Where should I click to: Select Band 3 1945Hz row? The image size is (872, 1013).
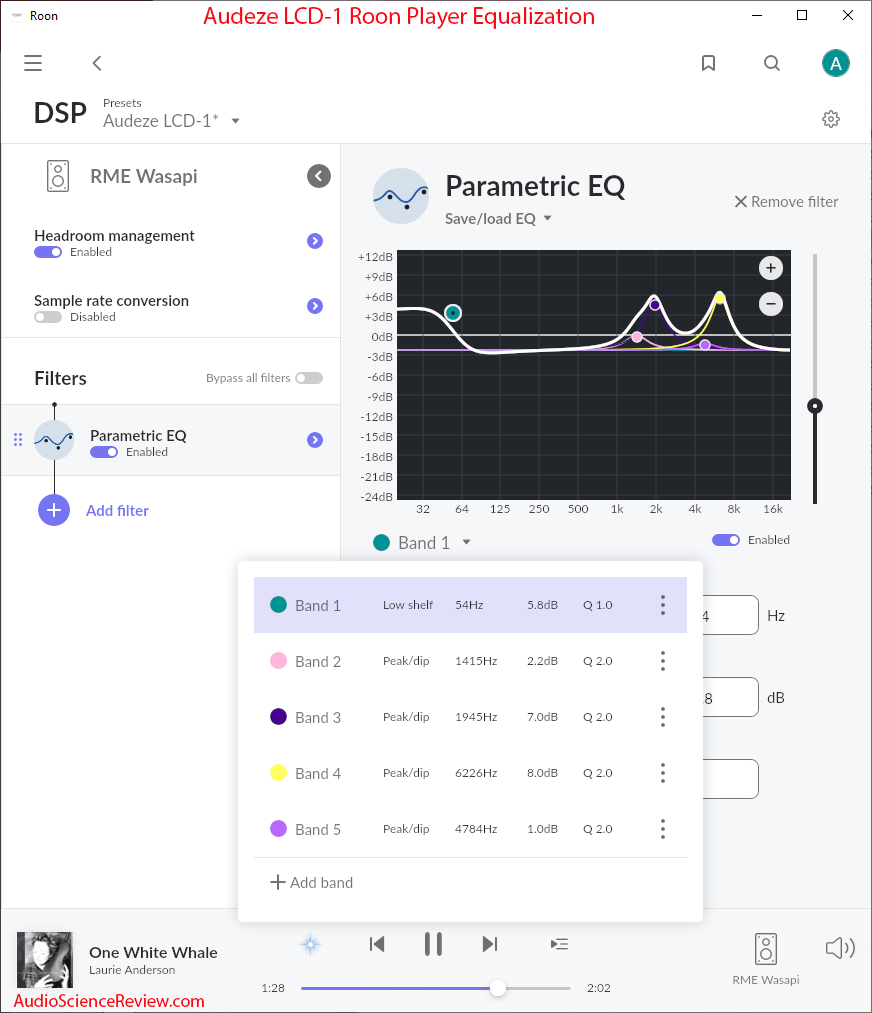click(x=470, y=717)
